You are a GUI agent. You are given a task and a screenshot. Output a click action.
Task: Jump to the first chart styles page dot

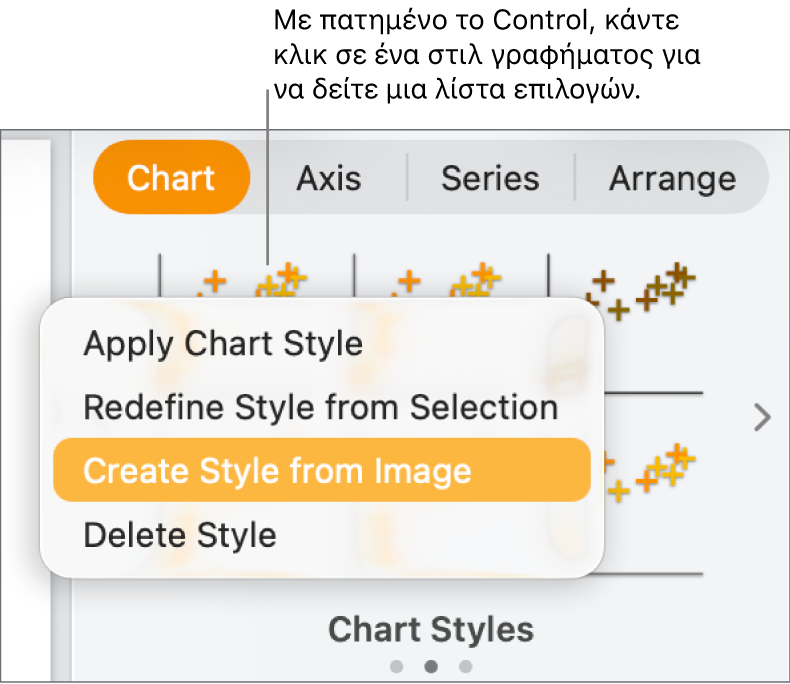tap(397, 666)
